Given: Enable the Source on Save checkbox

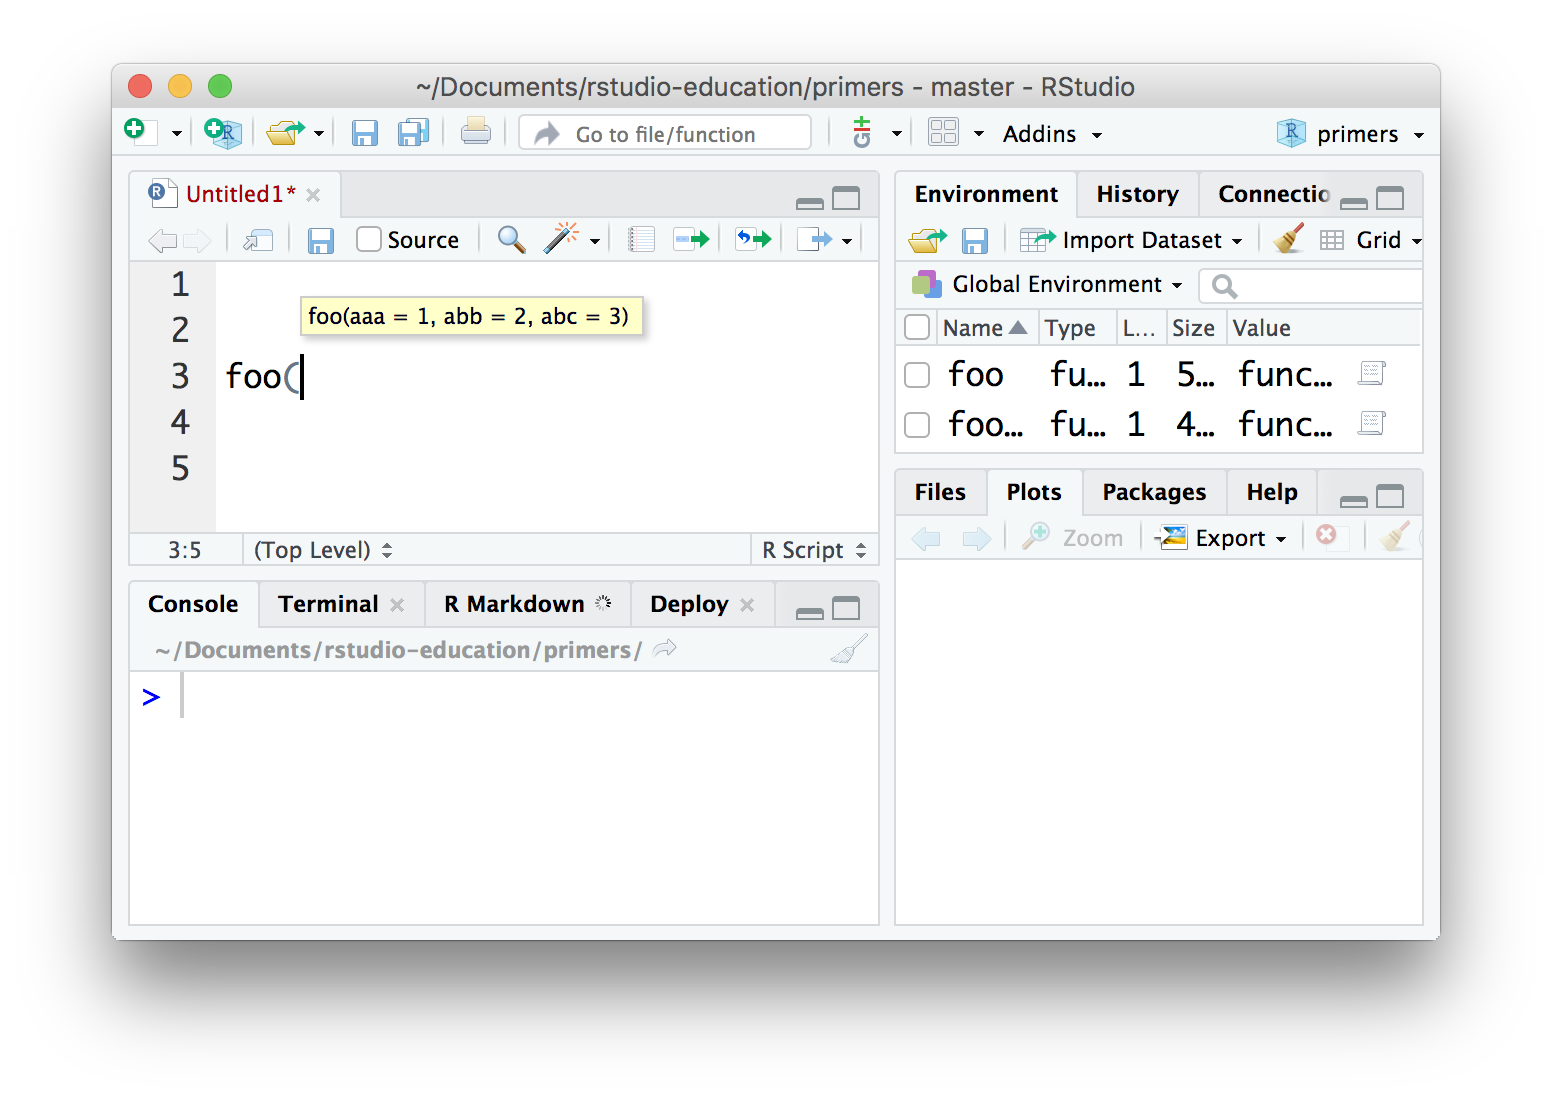Looking at the screenshot, I should [369, 239].
